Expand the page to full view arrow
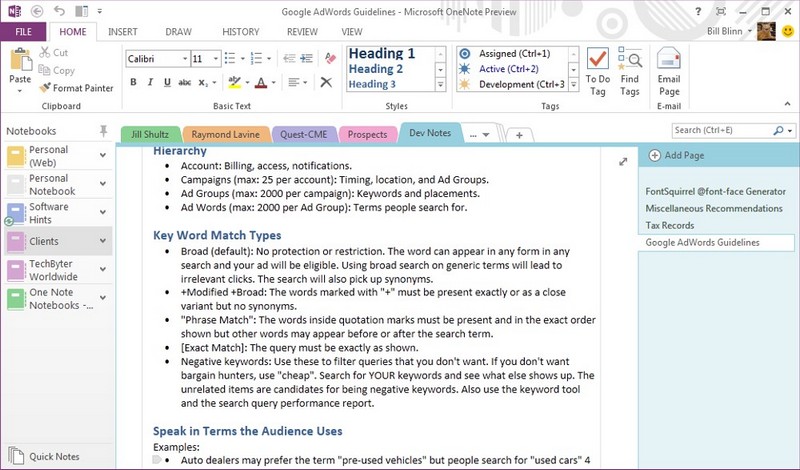 [623, 162]
